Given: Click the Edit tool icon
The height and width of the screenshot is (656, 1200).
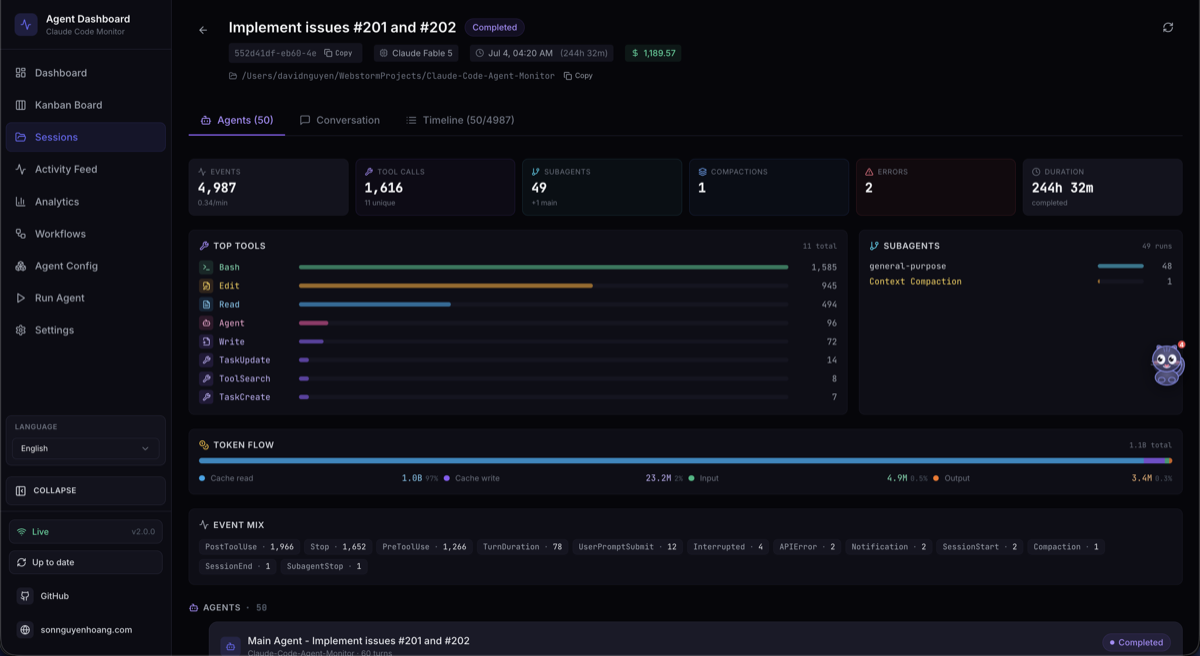Looking at the screenshot, I should pyautogui.click(x=206, y=286).
